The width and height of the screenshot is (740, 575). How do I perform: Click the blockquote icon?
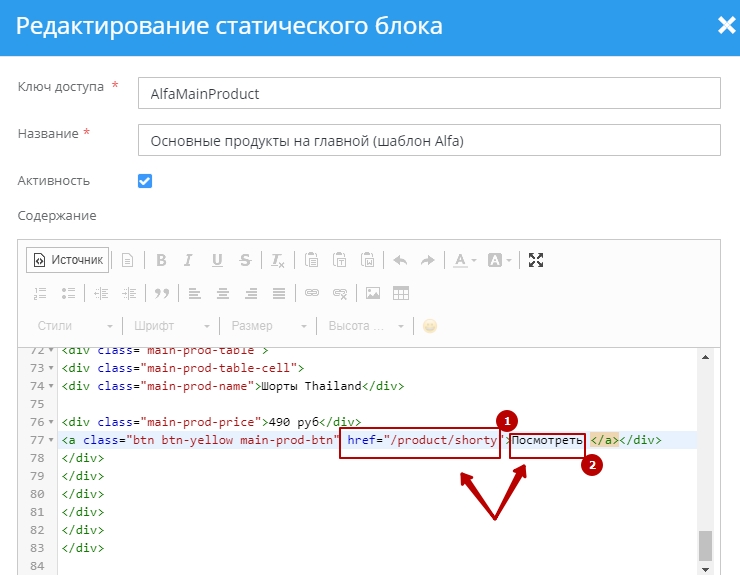(161, 293)
